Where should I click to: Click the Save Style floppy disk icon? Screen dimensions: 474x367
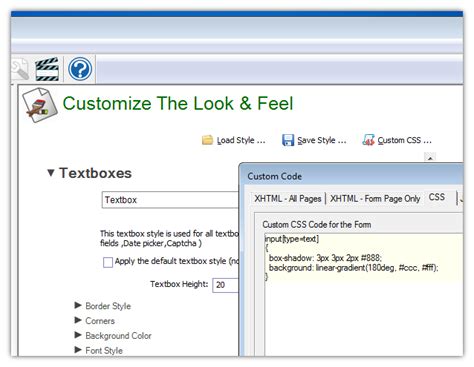click(288, 140)
